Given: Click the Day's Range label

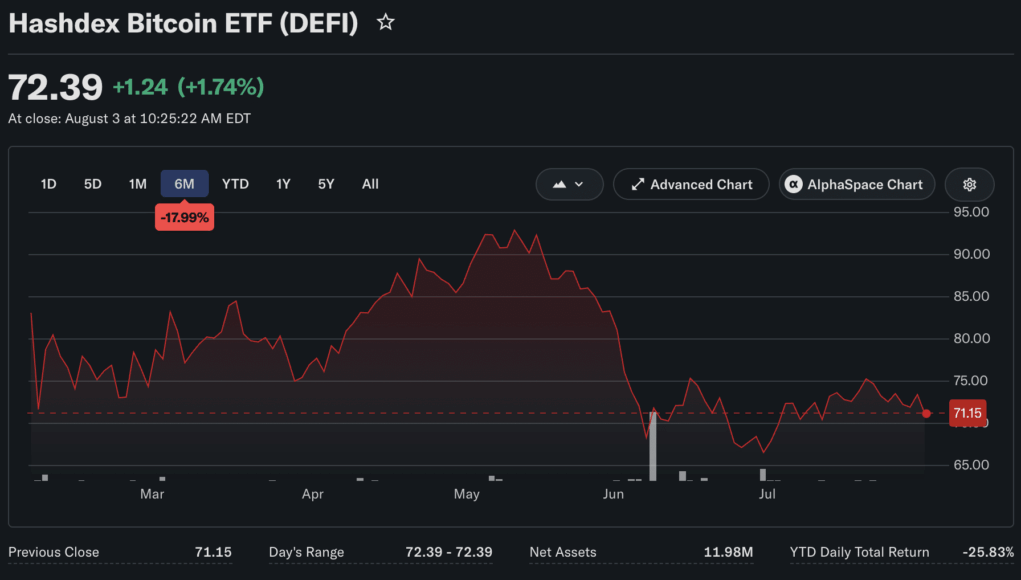Looking at the screenshot, I should [x=306, y=552].
